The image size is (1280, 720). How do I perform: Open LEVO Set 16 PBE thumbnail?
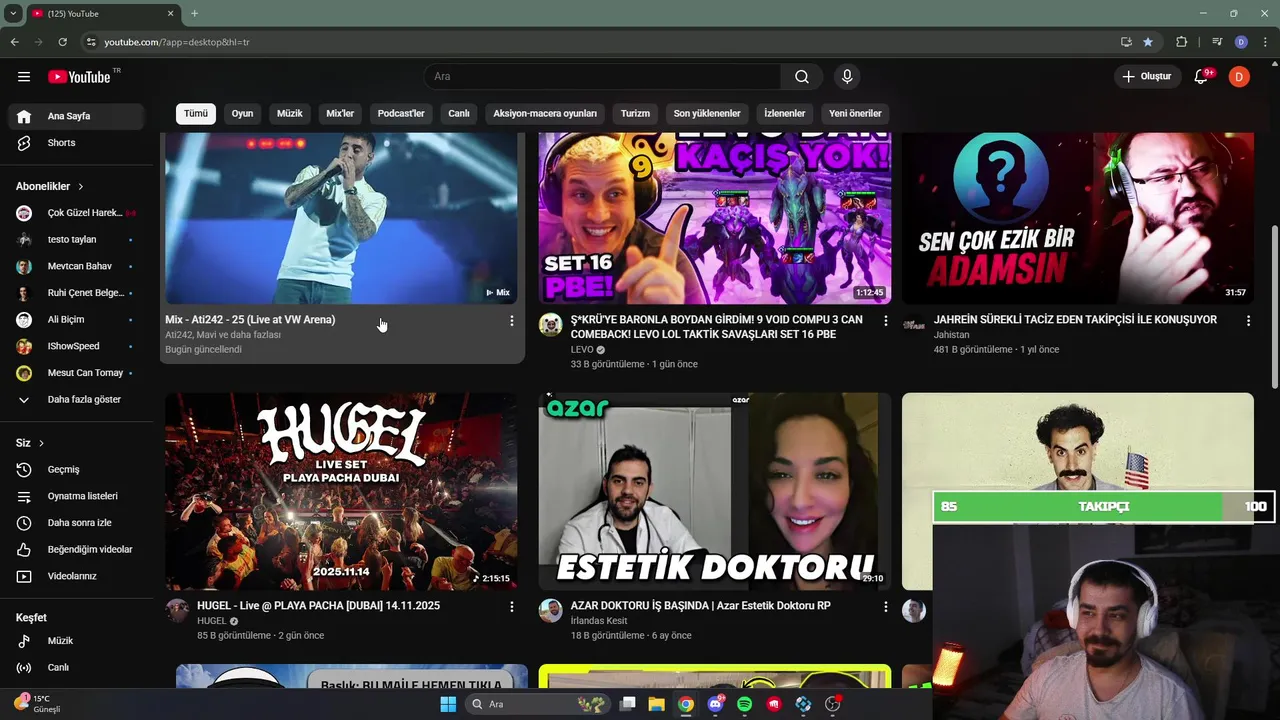(714, 218)
